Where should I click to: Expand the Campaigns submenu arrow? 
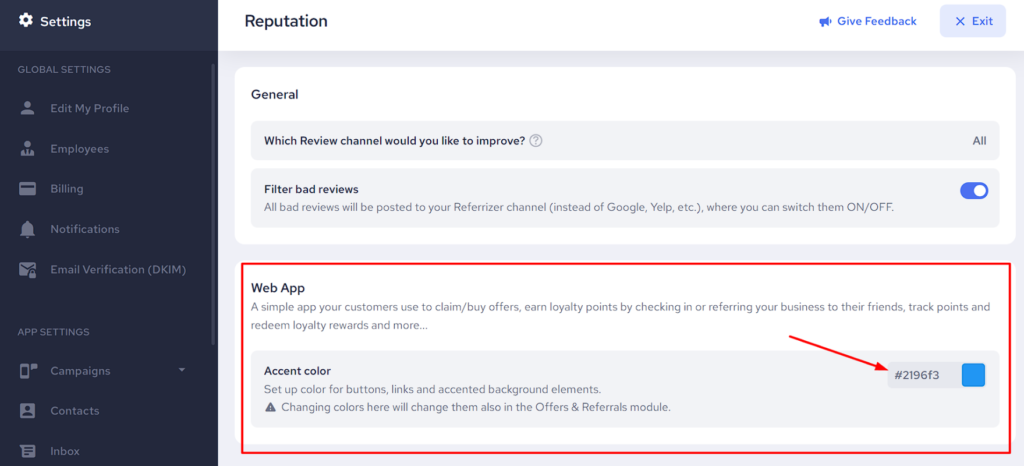[x=182, y=370]
